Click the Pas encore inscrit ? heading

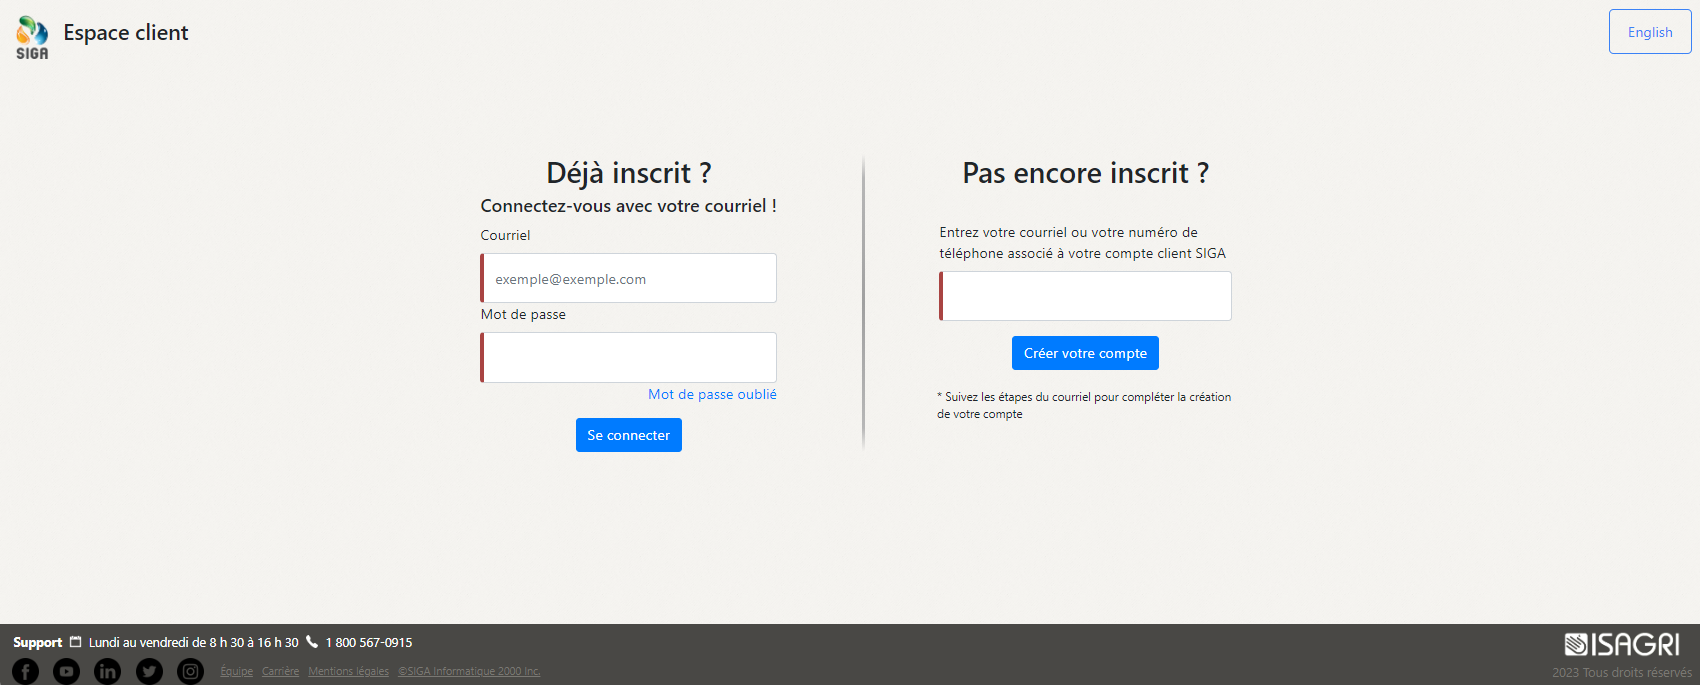pyautogui.click(x=1086, y=173)
